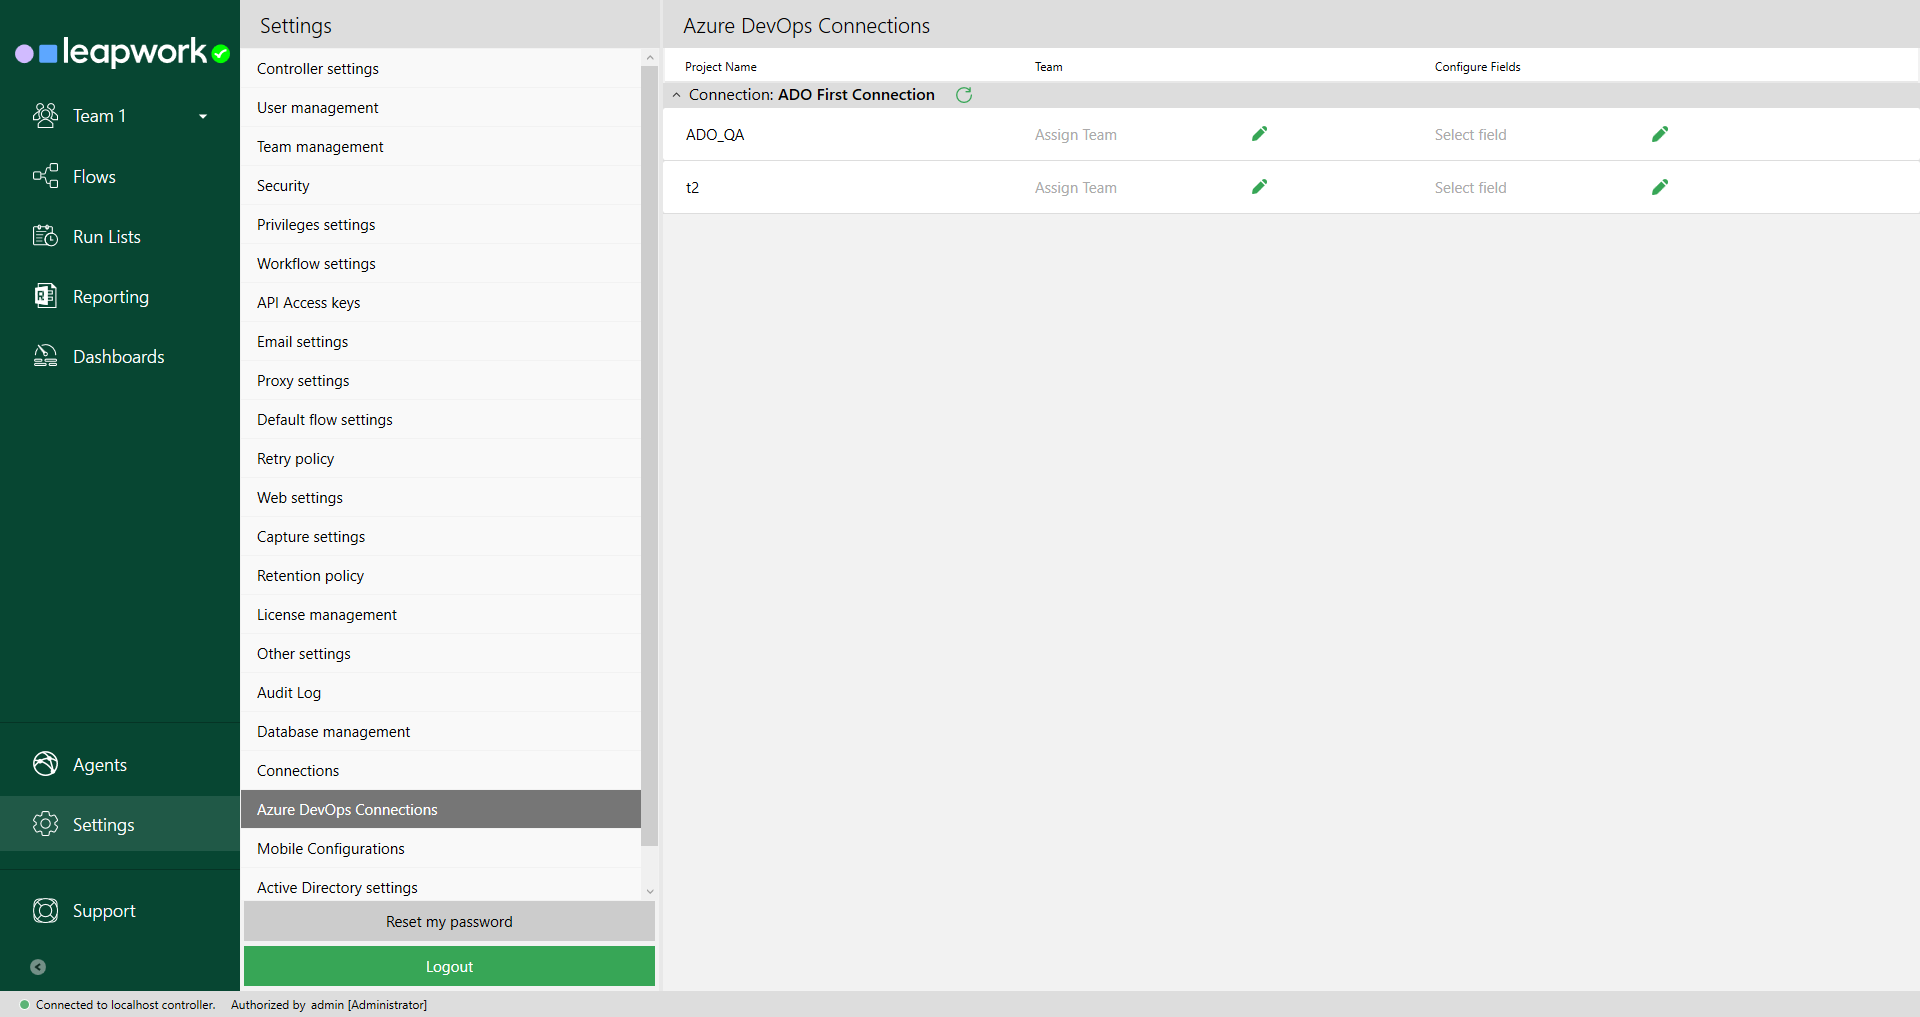The image size is (1920, 1017).
Task: Click the Configure Fields column header
Action: pyautogui.click(x=1477, y=67)
